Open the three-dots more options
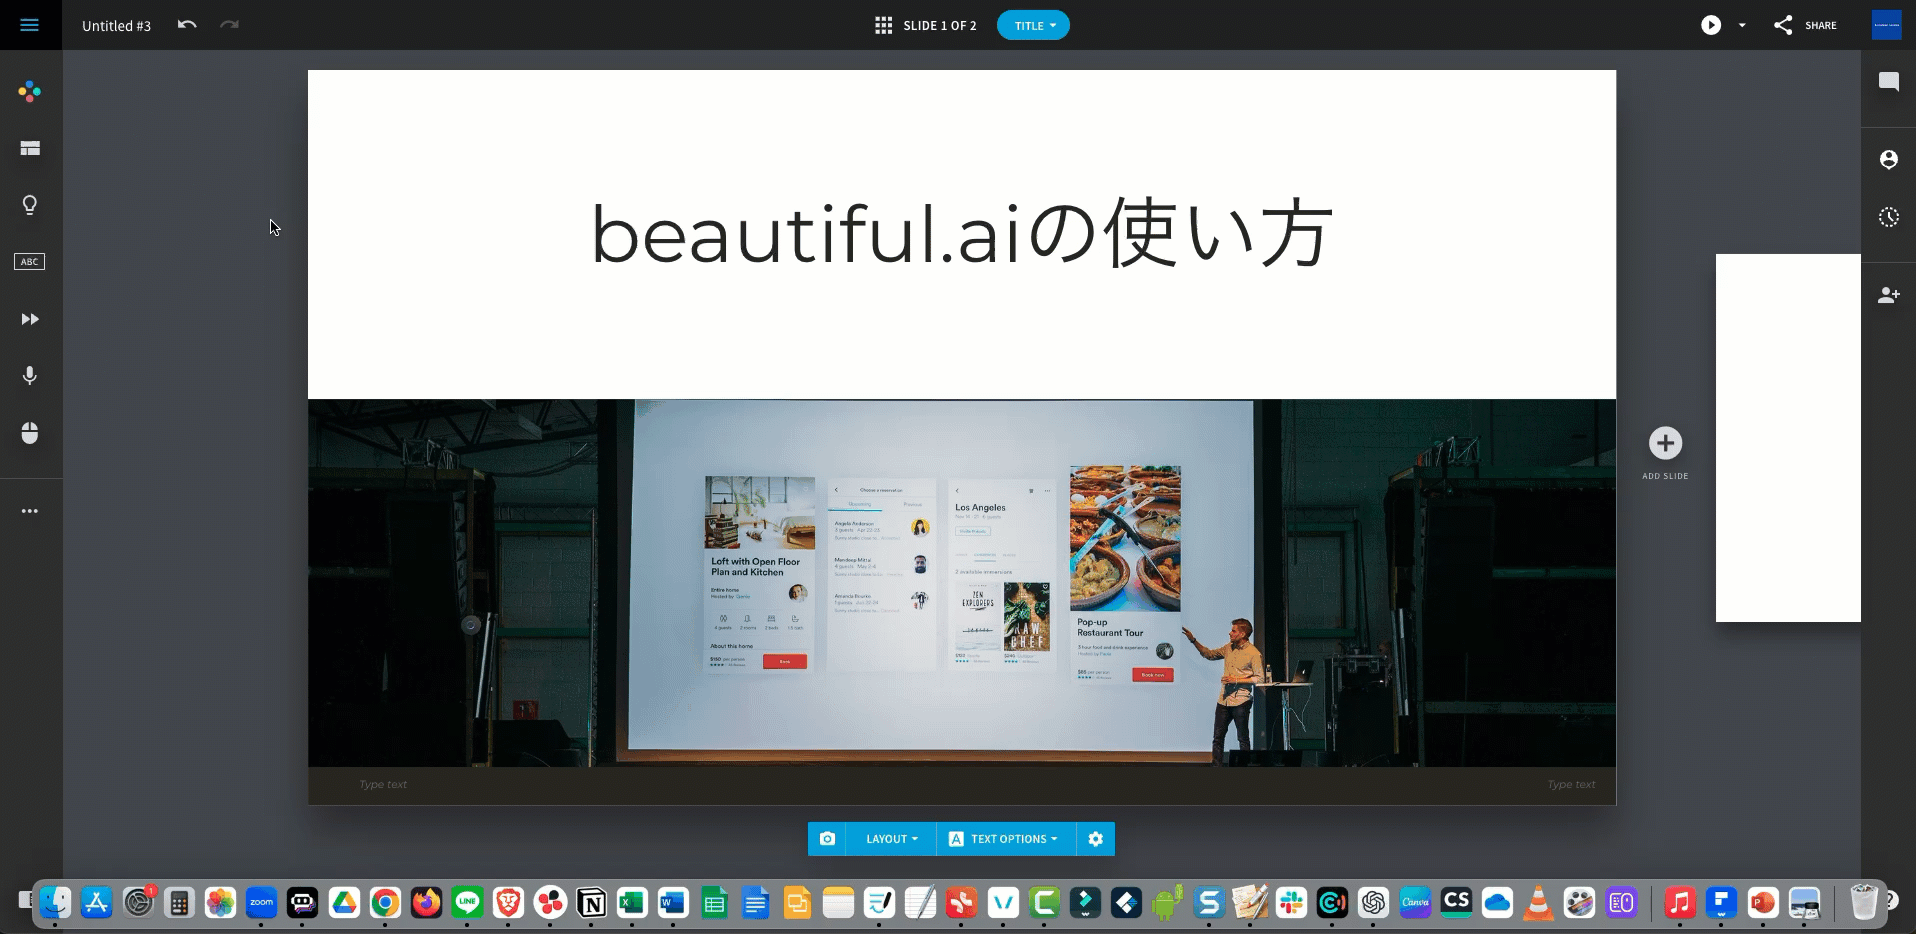This screenshot has height=934, width=1916. pos(30,511)
